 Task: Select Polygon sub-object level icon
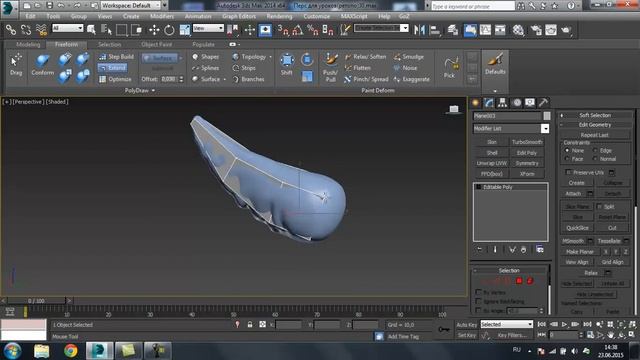519,281
